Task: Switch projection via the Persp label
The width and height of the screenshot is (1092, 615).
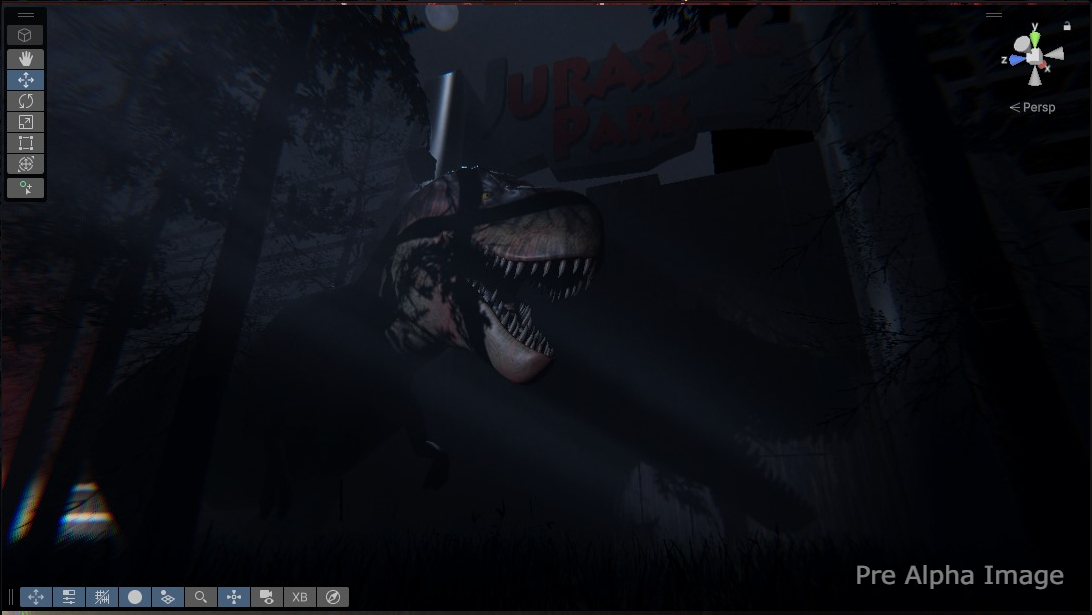Action: tap(1032, 107)
